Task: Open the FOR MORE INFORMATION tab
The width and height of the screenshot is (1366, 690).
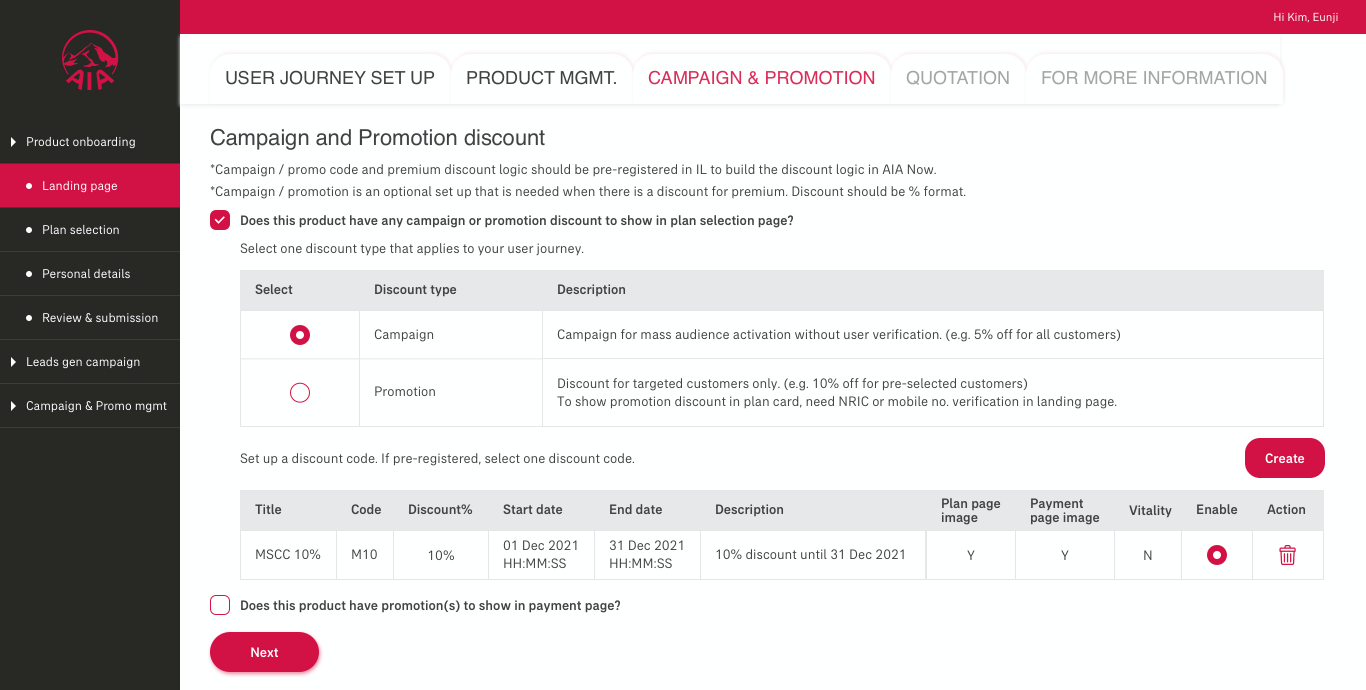Action: tap(1154, 78)
